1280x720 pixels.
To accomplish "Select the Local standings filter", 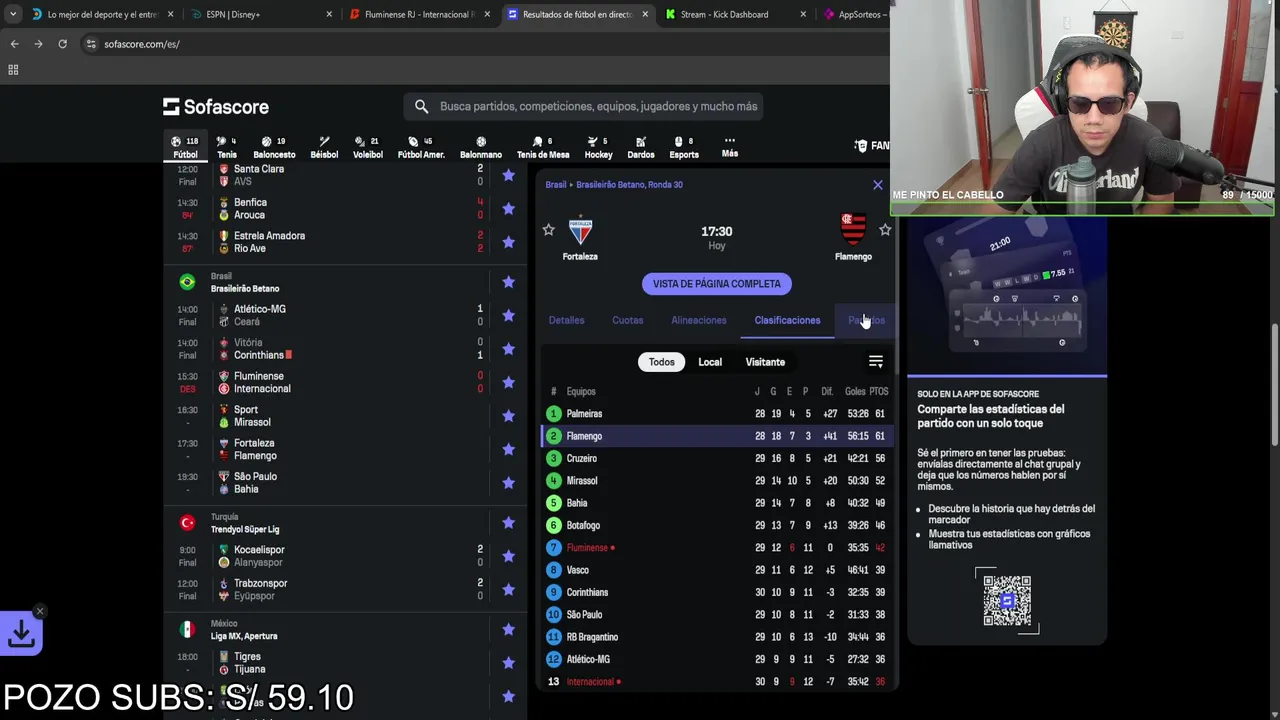I will (710, 362).
